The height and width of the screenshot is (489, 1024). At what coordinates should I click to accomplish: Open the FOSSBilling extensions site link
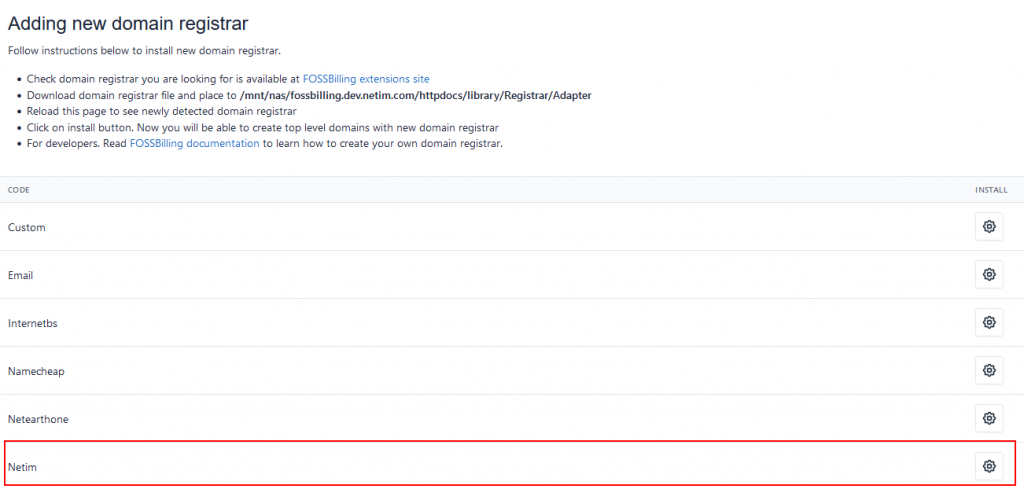[366, 79]
